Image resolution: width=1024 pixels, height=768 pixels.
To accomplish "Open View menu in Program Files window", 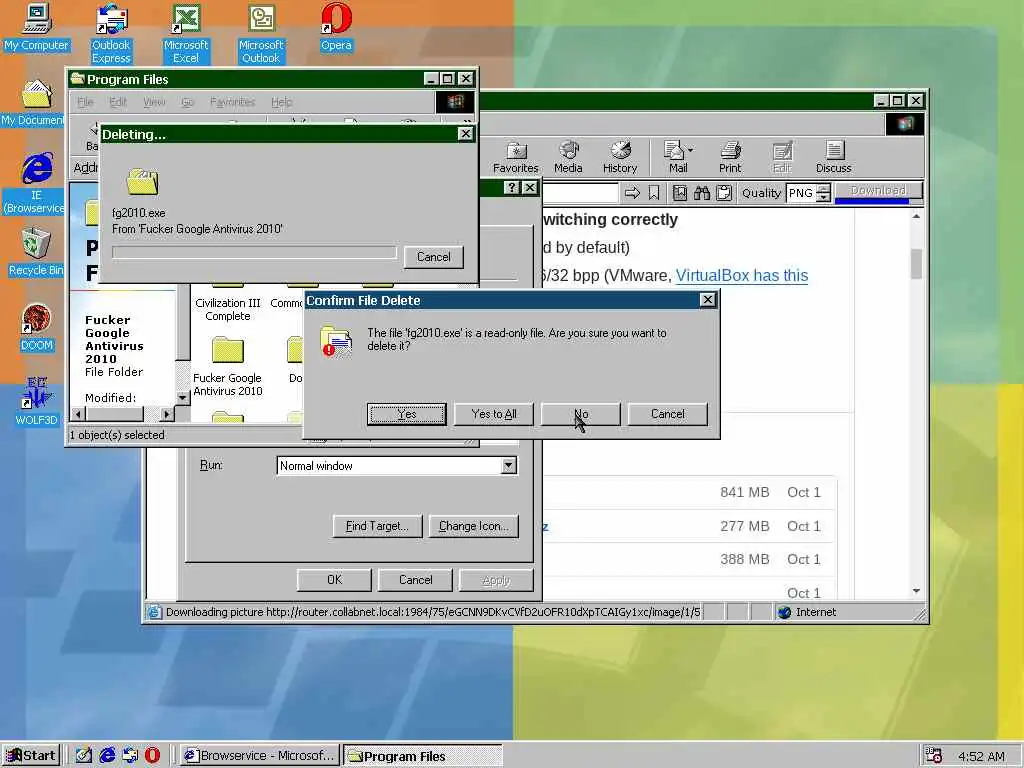I will 154,102.
